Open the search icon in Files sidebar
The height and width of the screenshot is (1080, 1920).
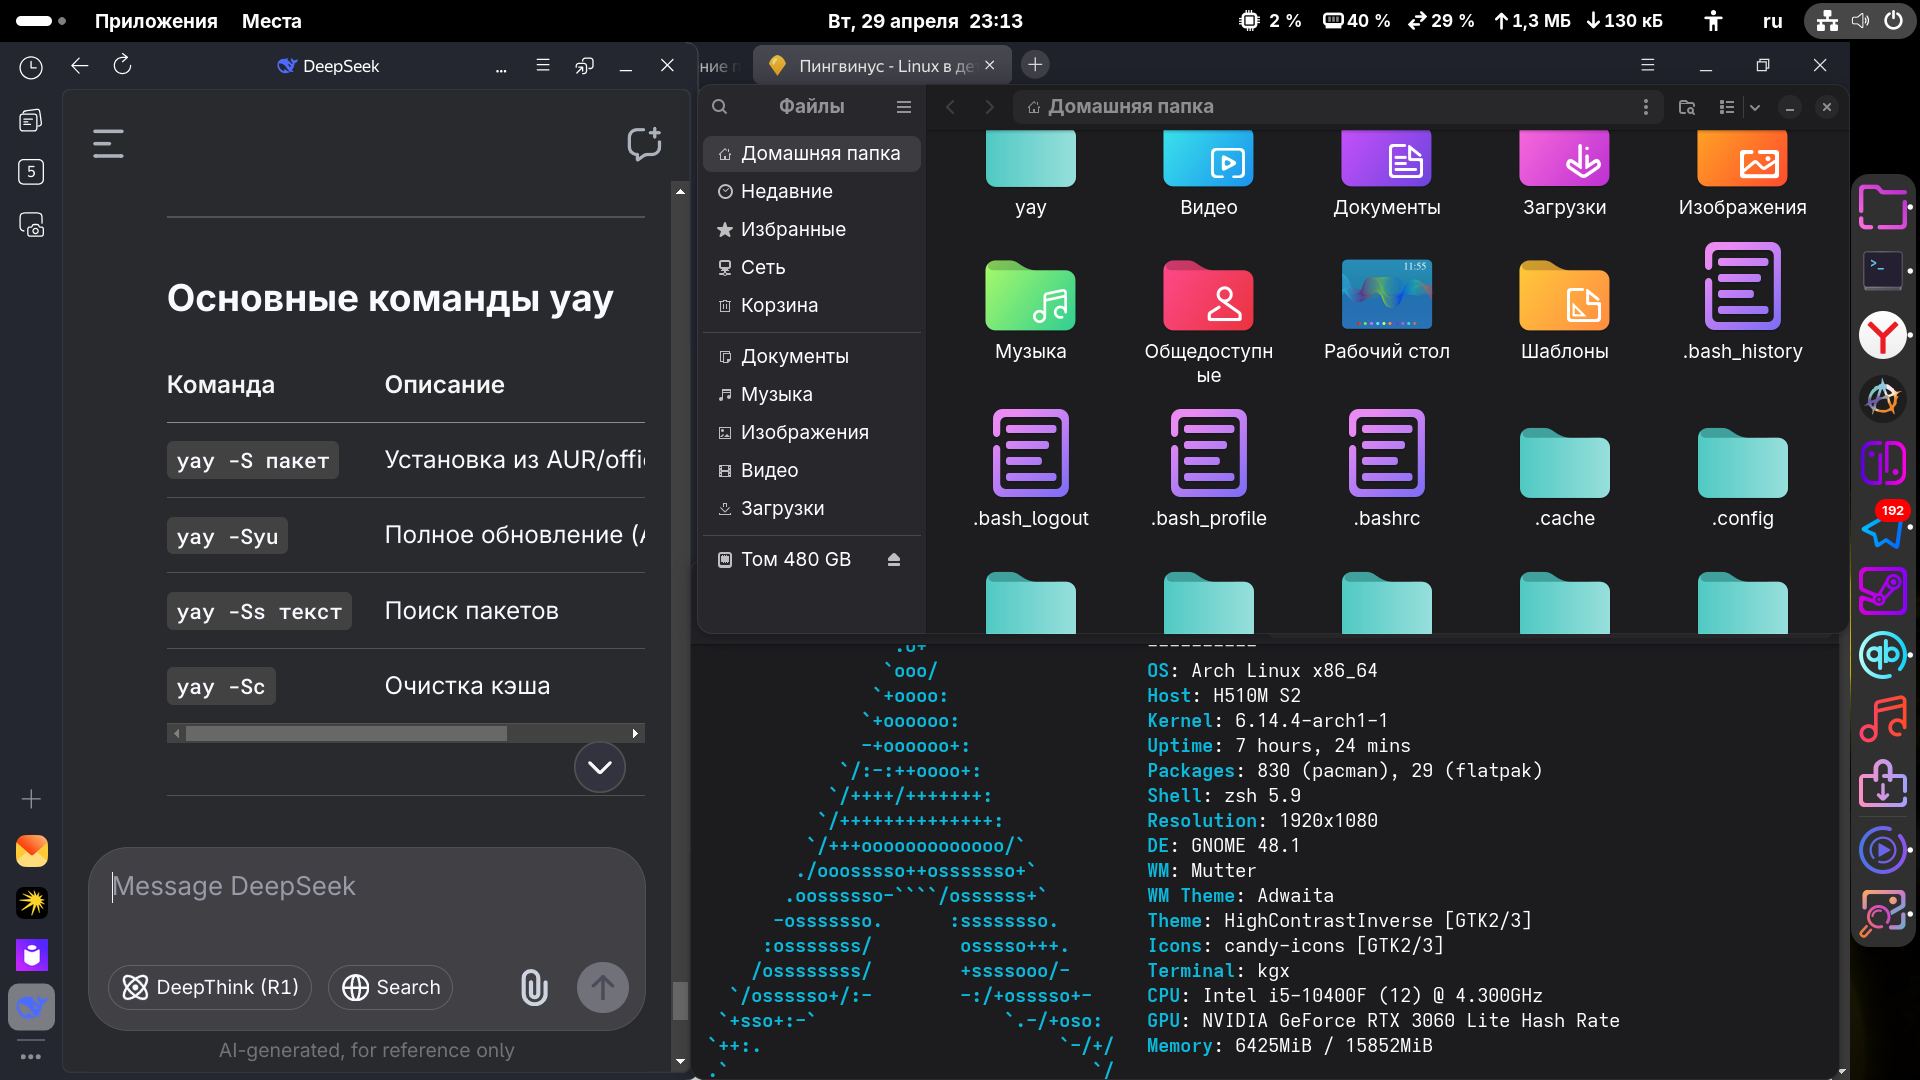click(x=719, y=107)
